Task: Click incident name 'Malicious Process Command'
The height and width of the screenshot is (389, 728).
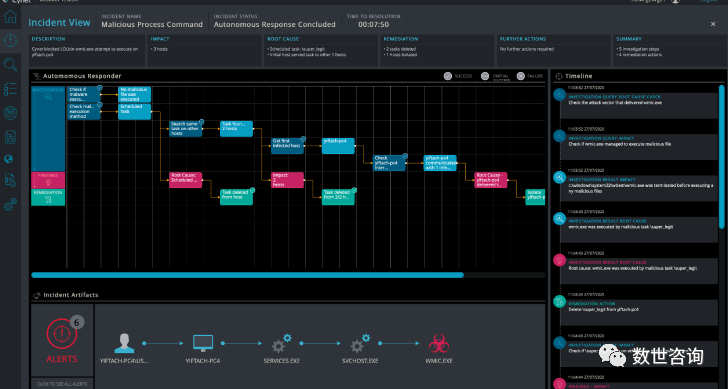Action: click(x=152, y=25)
